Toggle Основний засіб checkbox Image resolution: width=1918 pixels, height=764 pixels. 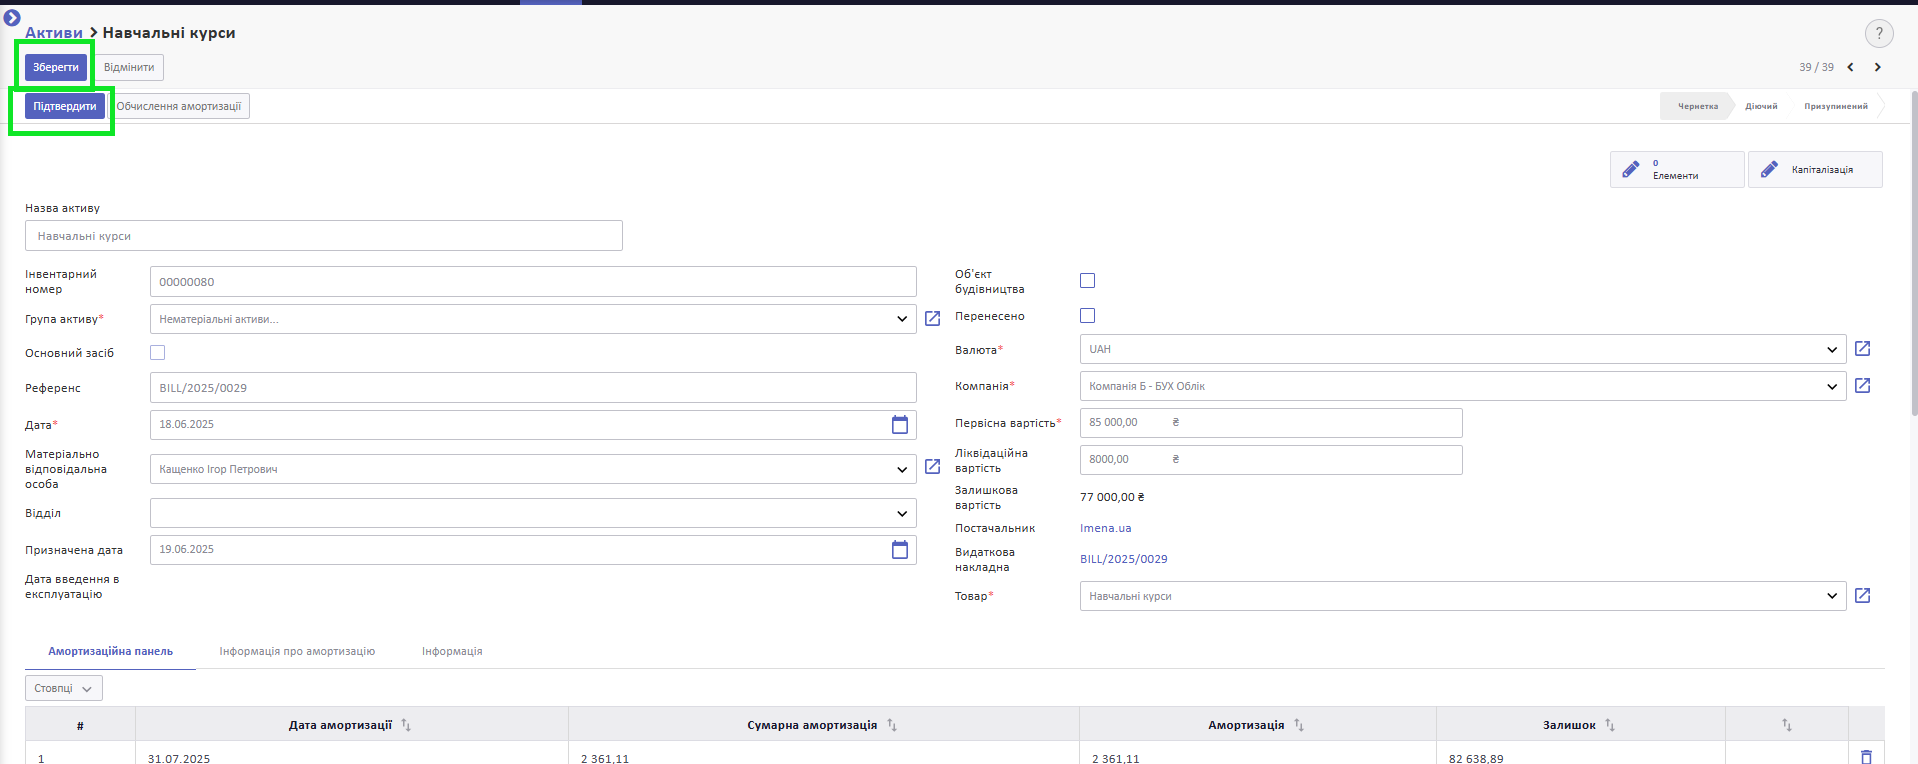point(157,352)
